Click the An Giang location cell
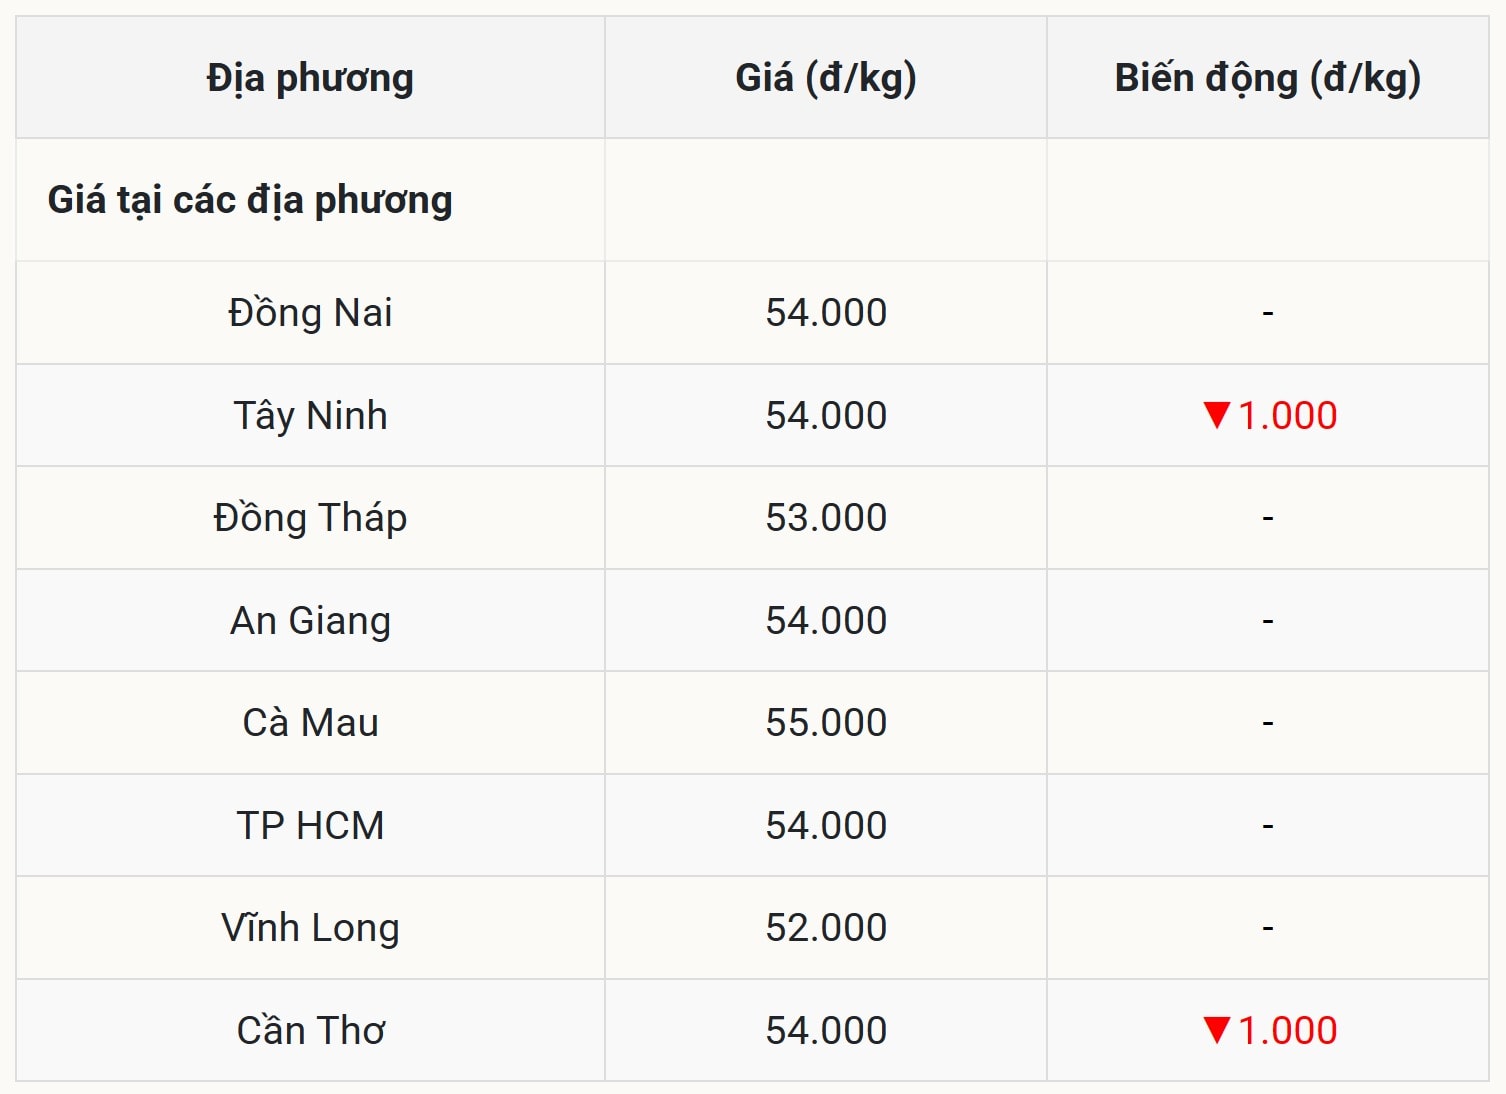 pyautogui.click(x=310, y=621)
